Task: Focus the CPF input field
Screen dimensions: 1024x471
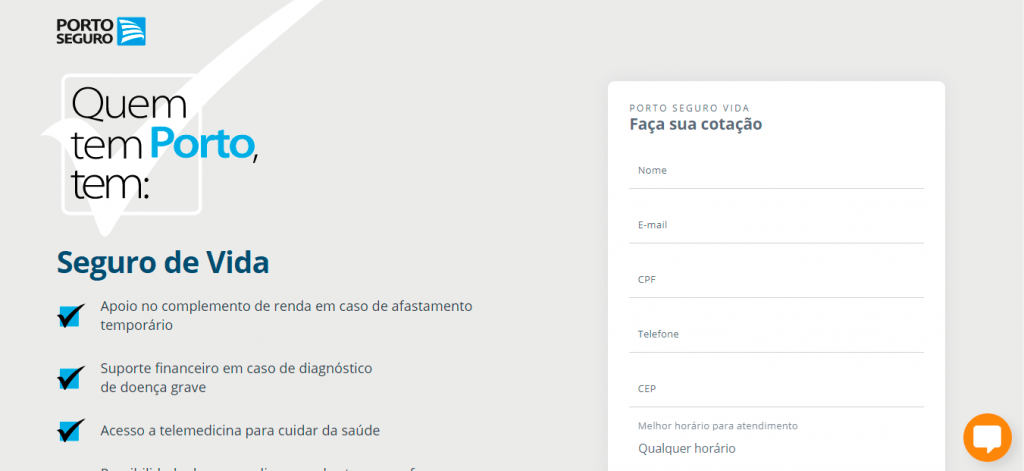Action: (x=776, y=280)
